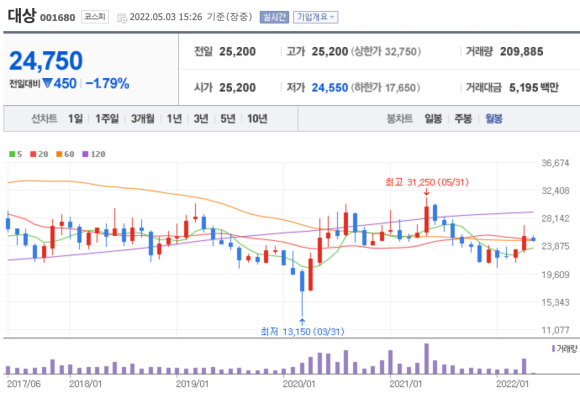Screen dimensions: 580x393
Task: Click the stock code 001680
Action: click(x=57, y=18)
